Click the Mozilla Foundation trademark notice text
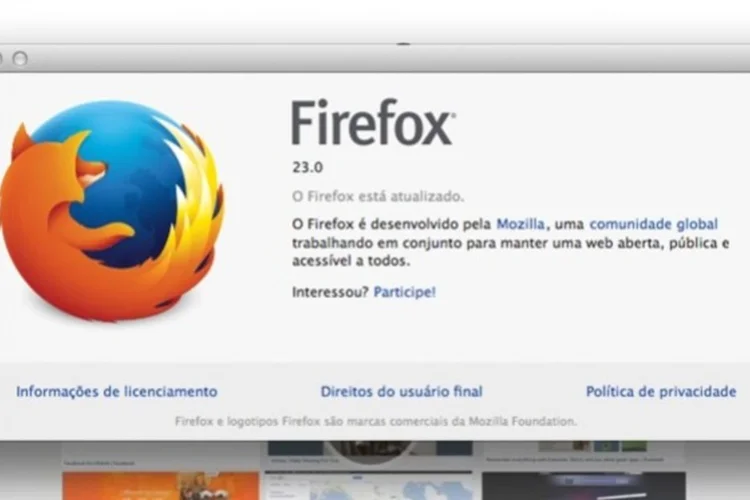 click(x=375, y=422)
